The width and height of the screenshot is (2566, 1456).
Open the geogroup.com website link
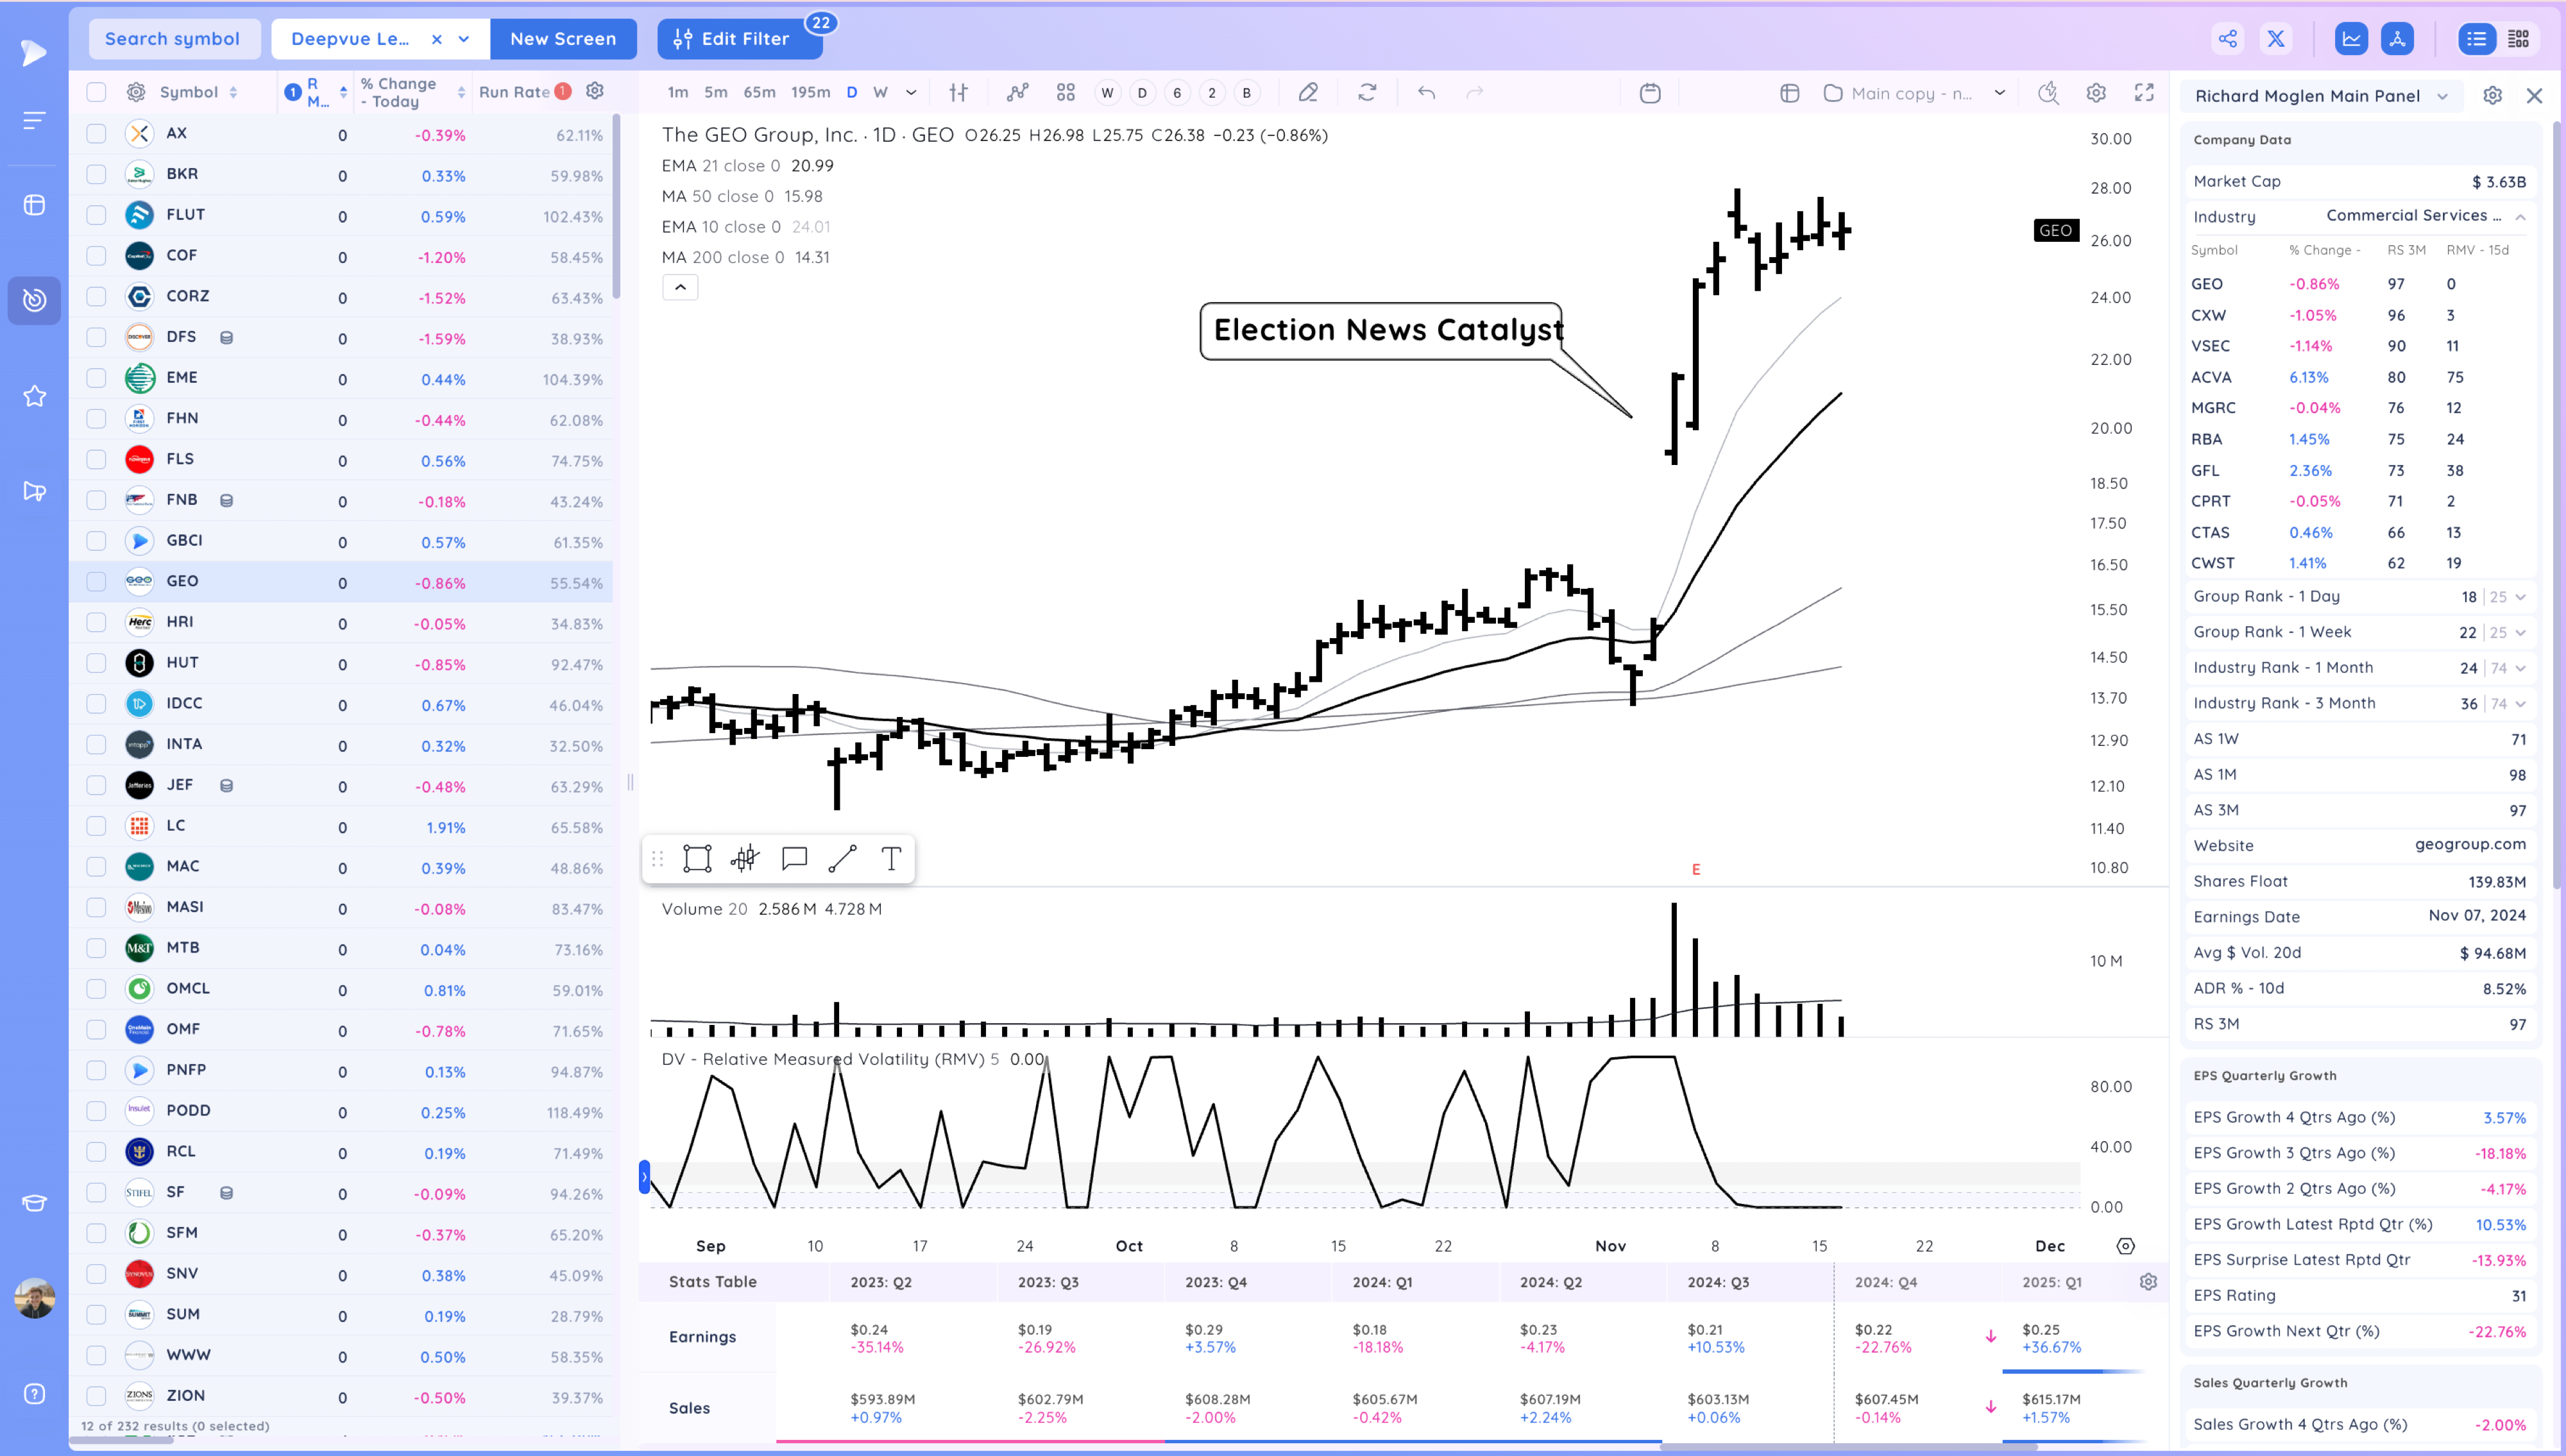click(x=2470, y=844)
